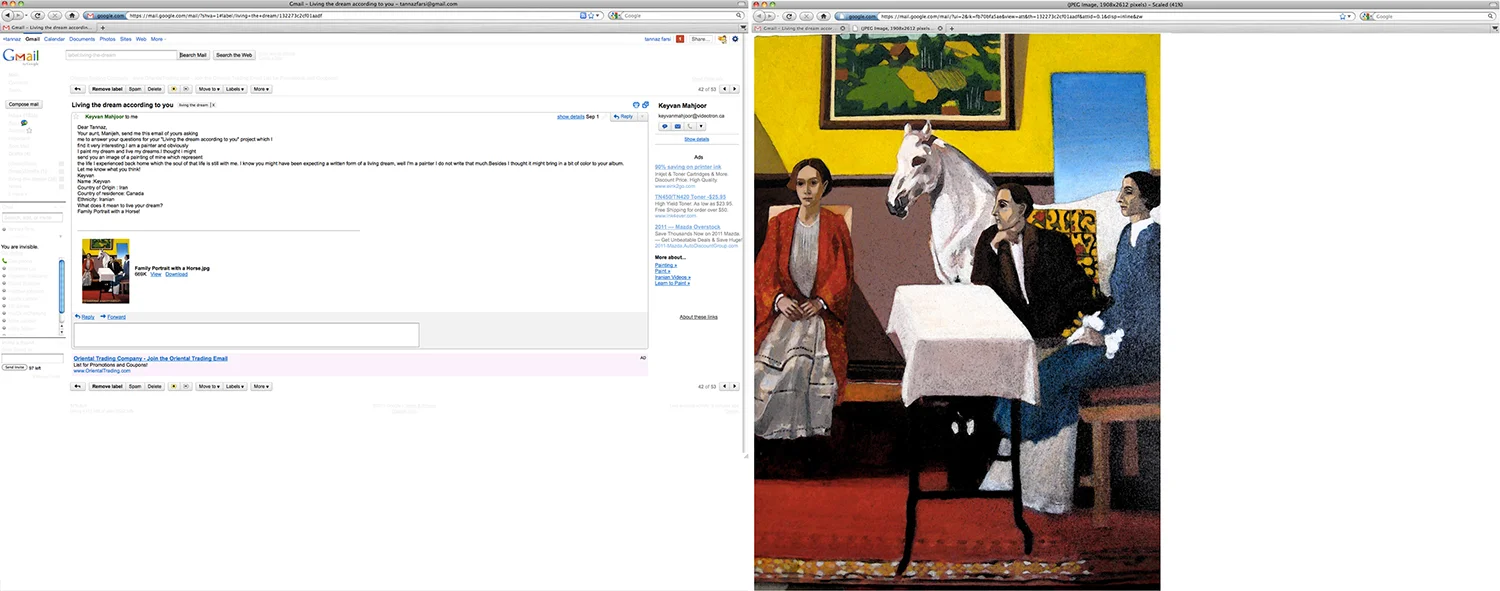Reload the JPEG image browser window
Image resolution: width=1500 pixels, height=591 pixels.
point(791,16)
